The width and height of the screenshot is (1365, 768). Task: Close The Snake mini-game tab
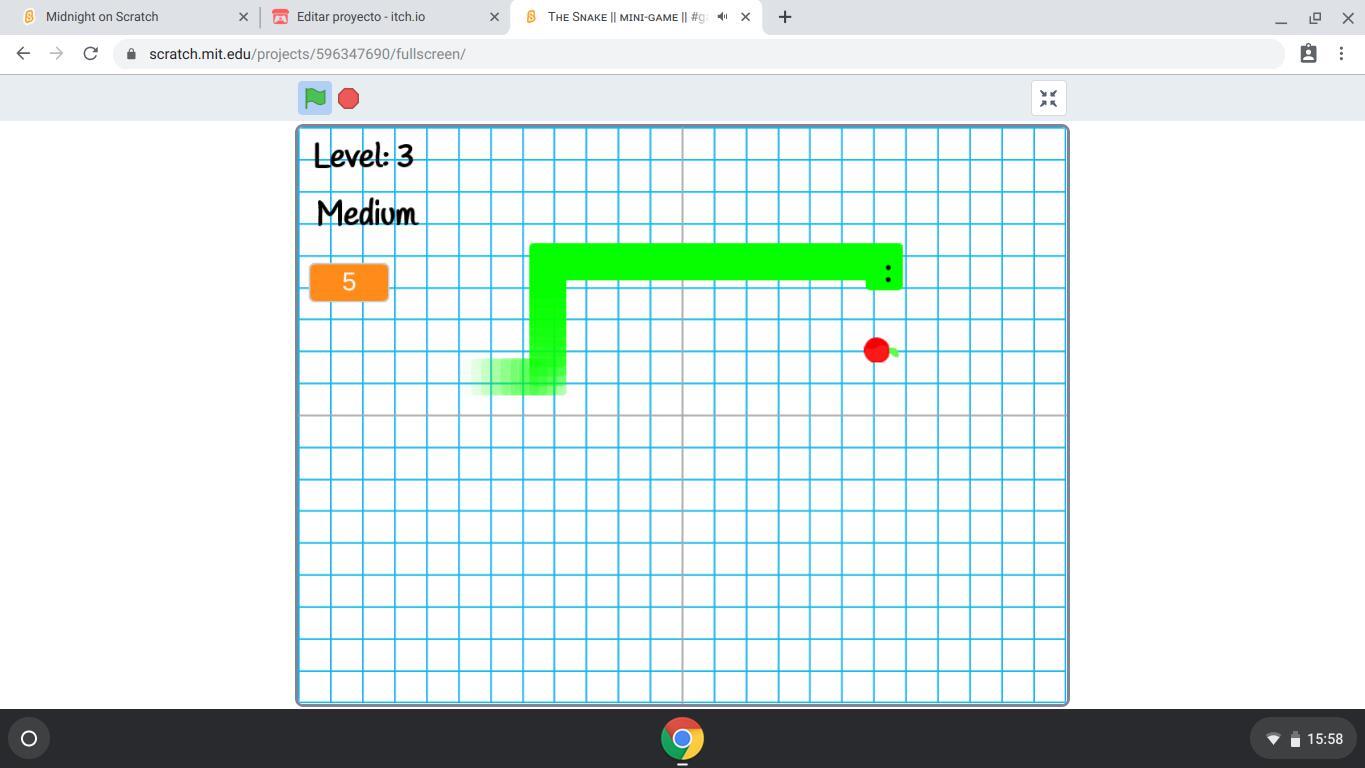click(745, 17)
